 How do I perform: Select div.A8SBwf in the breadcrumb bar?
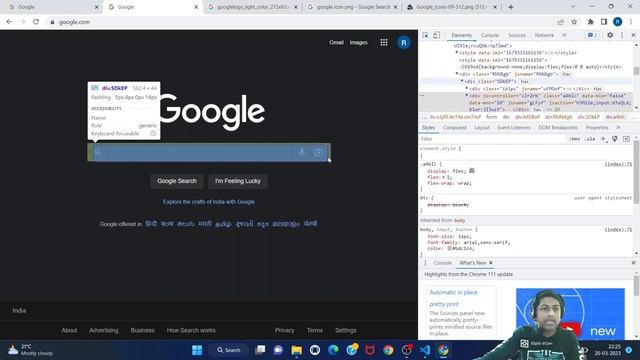click(527, 117)
